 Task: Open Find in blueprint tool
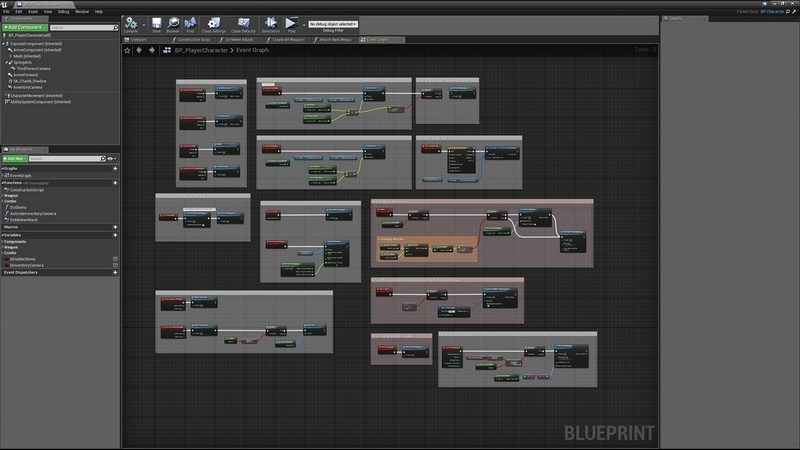click(x=192, y=24)
